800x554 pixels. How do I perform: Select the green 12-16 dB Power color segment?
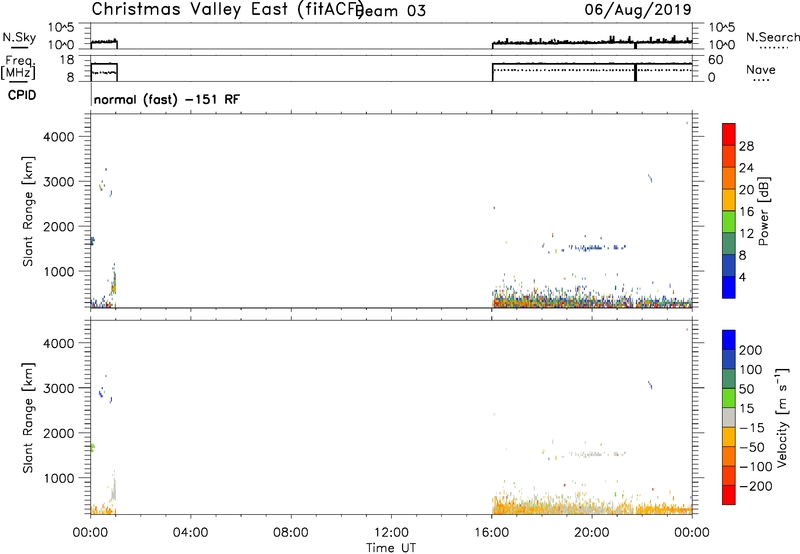click(x=729, y=221)
